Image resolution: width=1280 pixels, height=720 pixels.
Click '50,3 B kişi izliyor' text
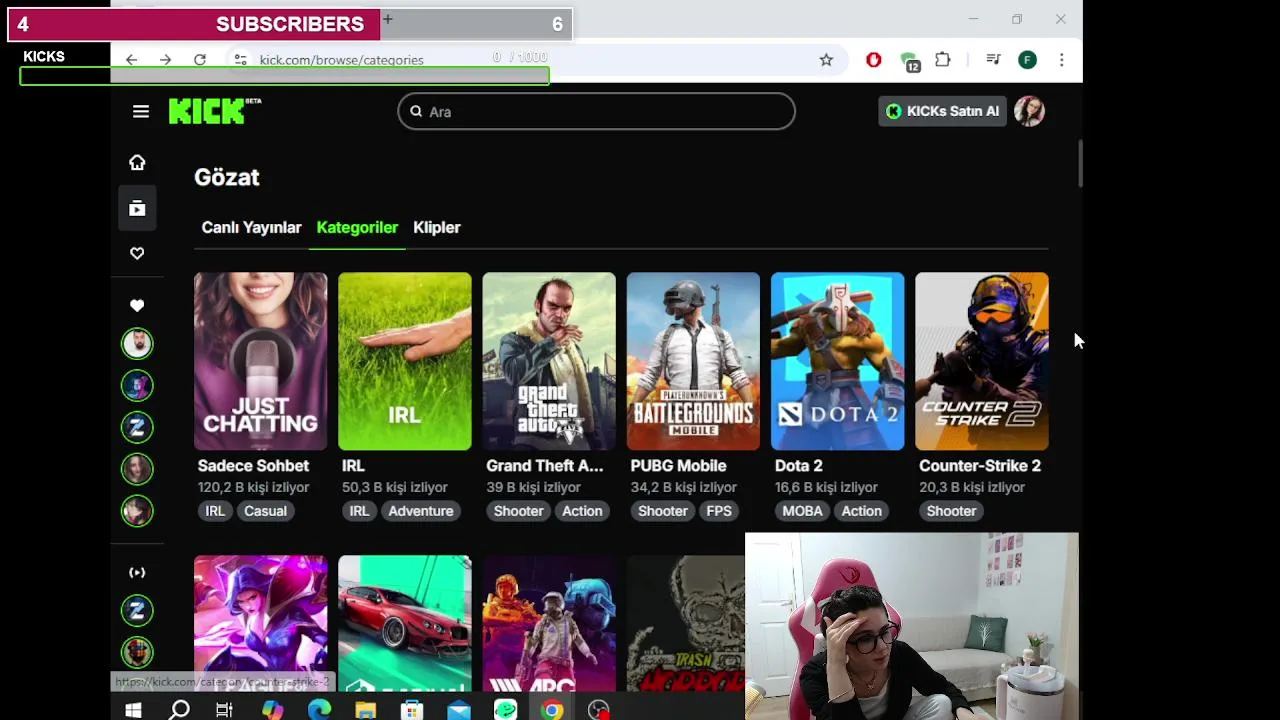394,487
